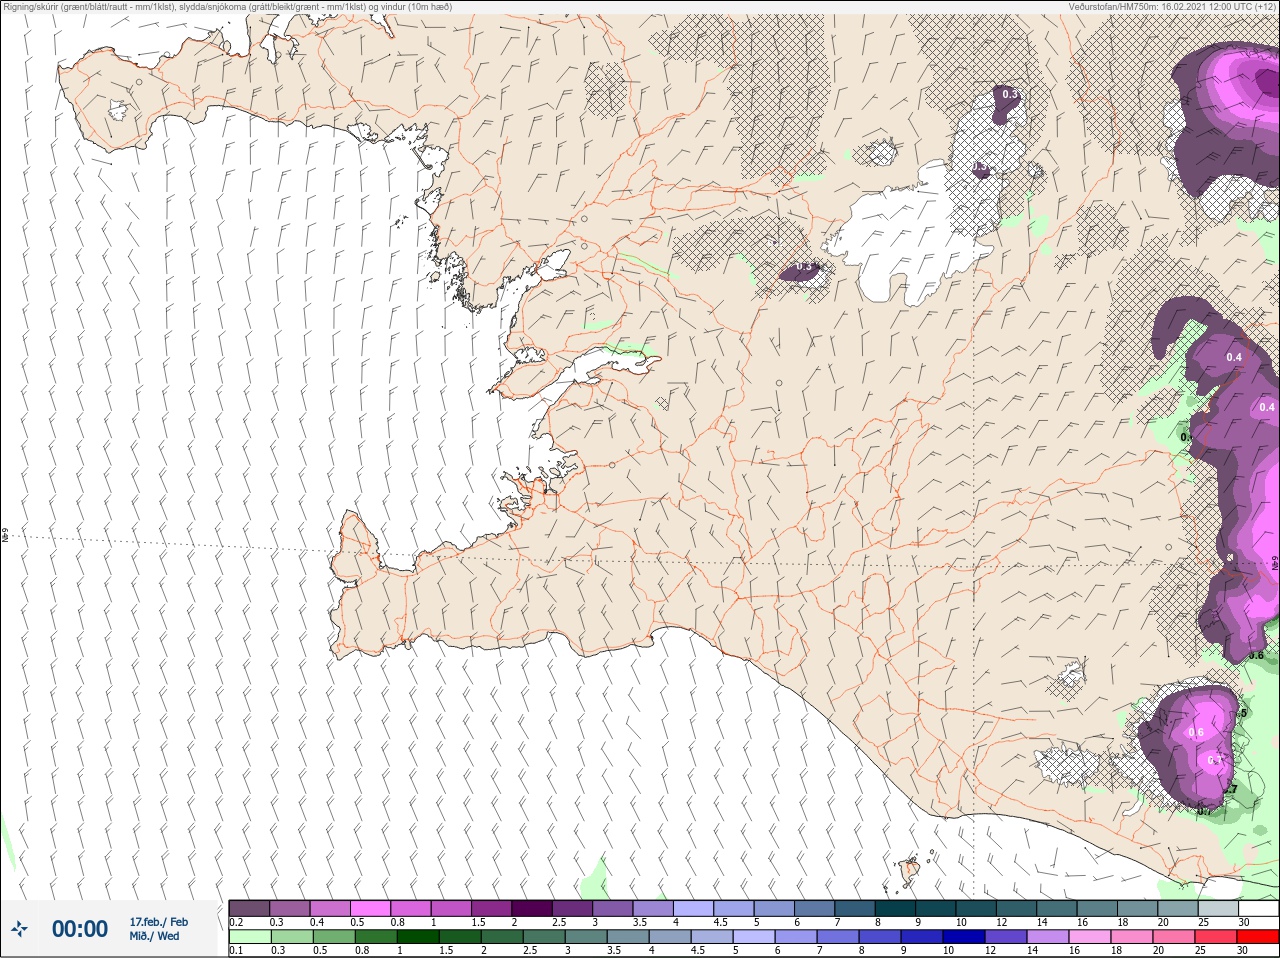This screenshot has height=958, width=1280.
Task: Pick the lower scale swatch between 5 and 6
Action: pyautogui.click(x=754, y=937)
